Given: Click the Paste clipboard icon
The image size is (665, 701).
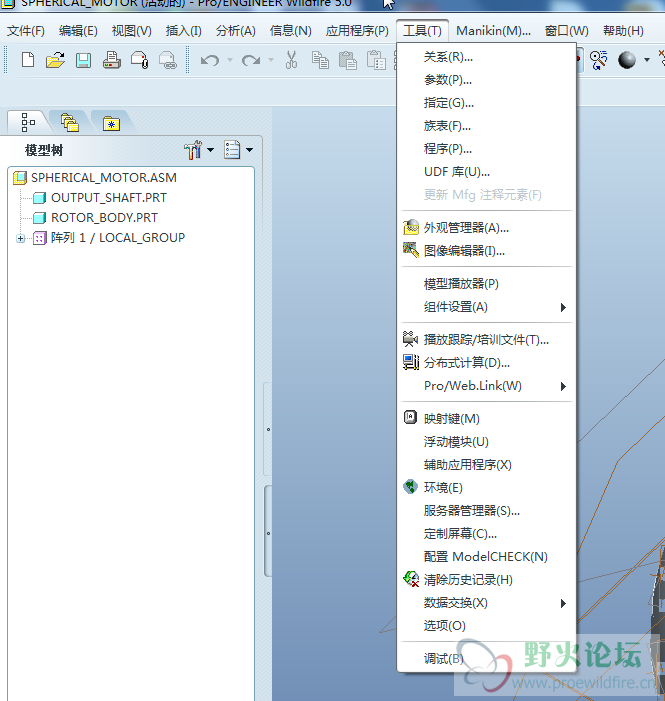Looking at the screenshot, I should tap(348, 60).
